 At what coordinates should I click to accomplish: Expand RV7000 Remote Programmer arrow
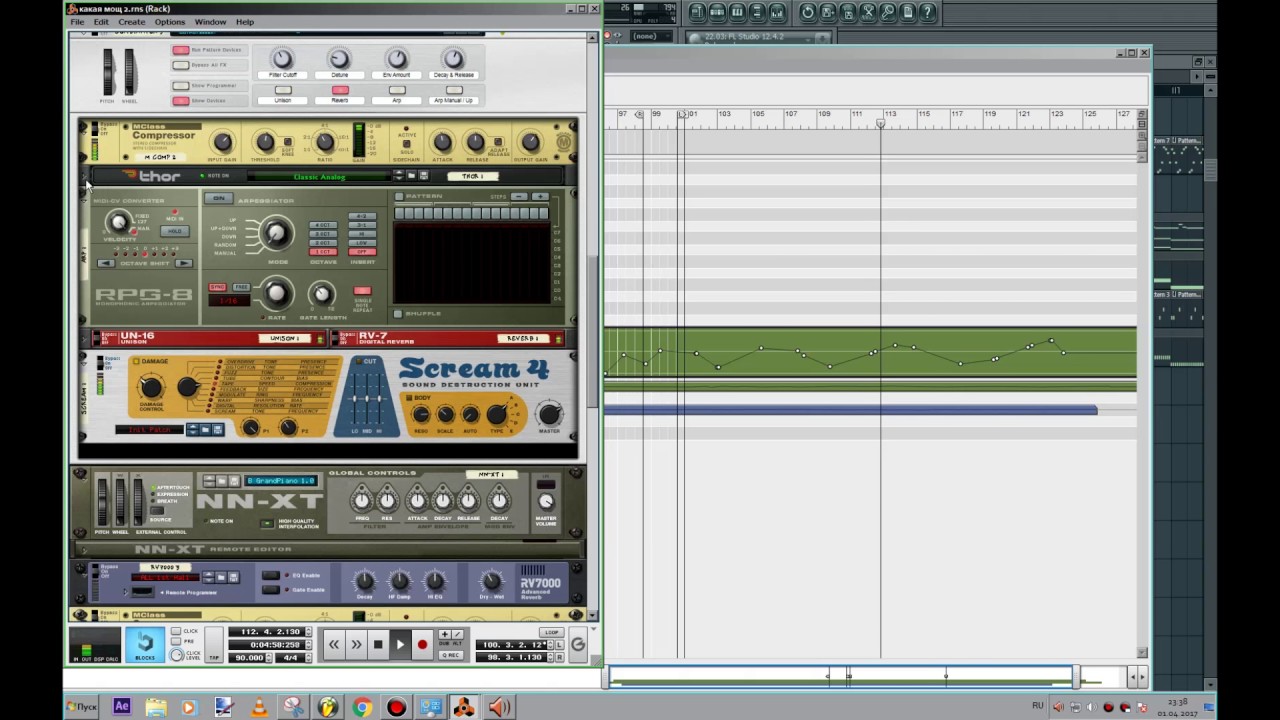click(126, 592)
